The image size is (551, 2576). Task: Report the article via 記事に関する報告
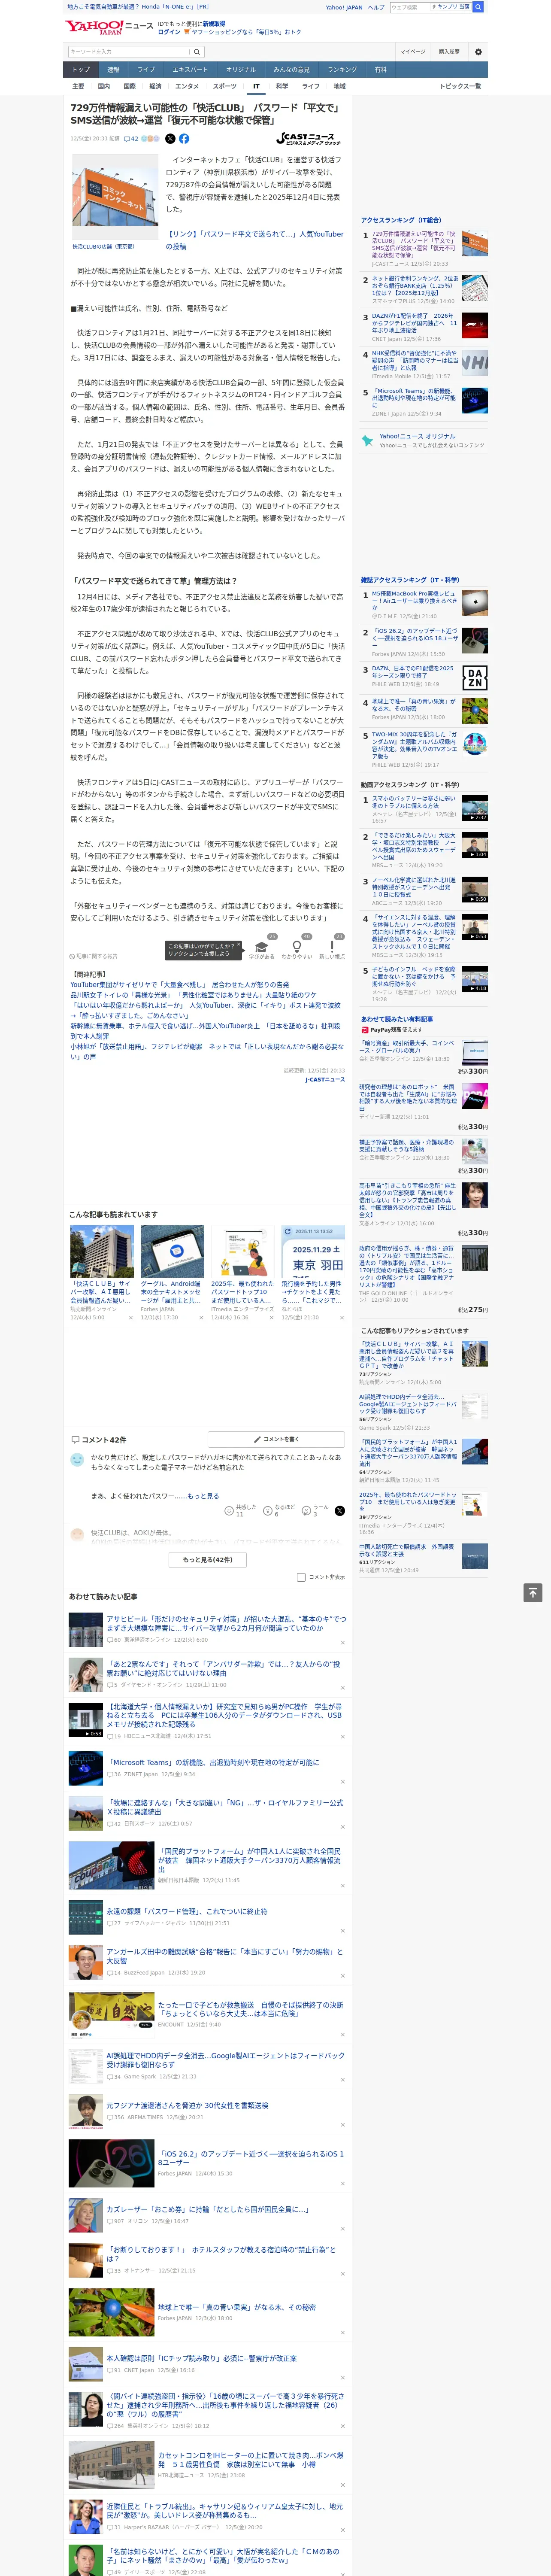[x=93, y=956]
